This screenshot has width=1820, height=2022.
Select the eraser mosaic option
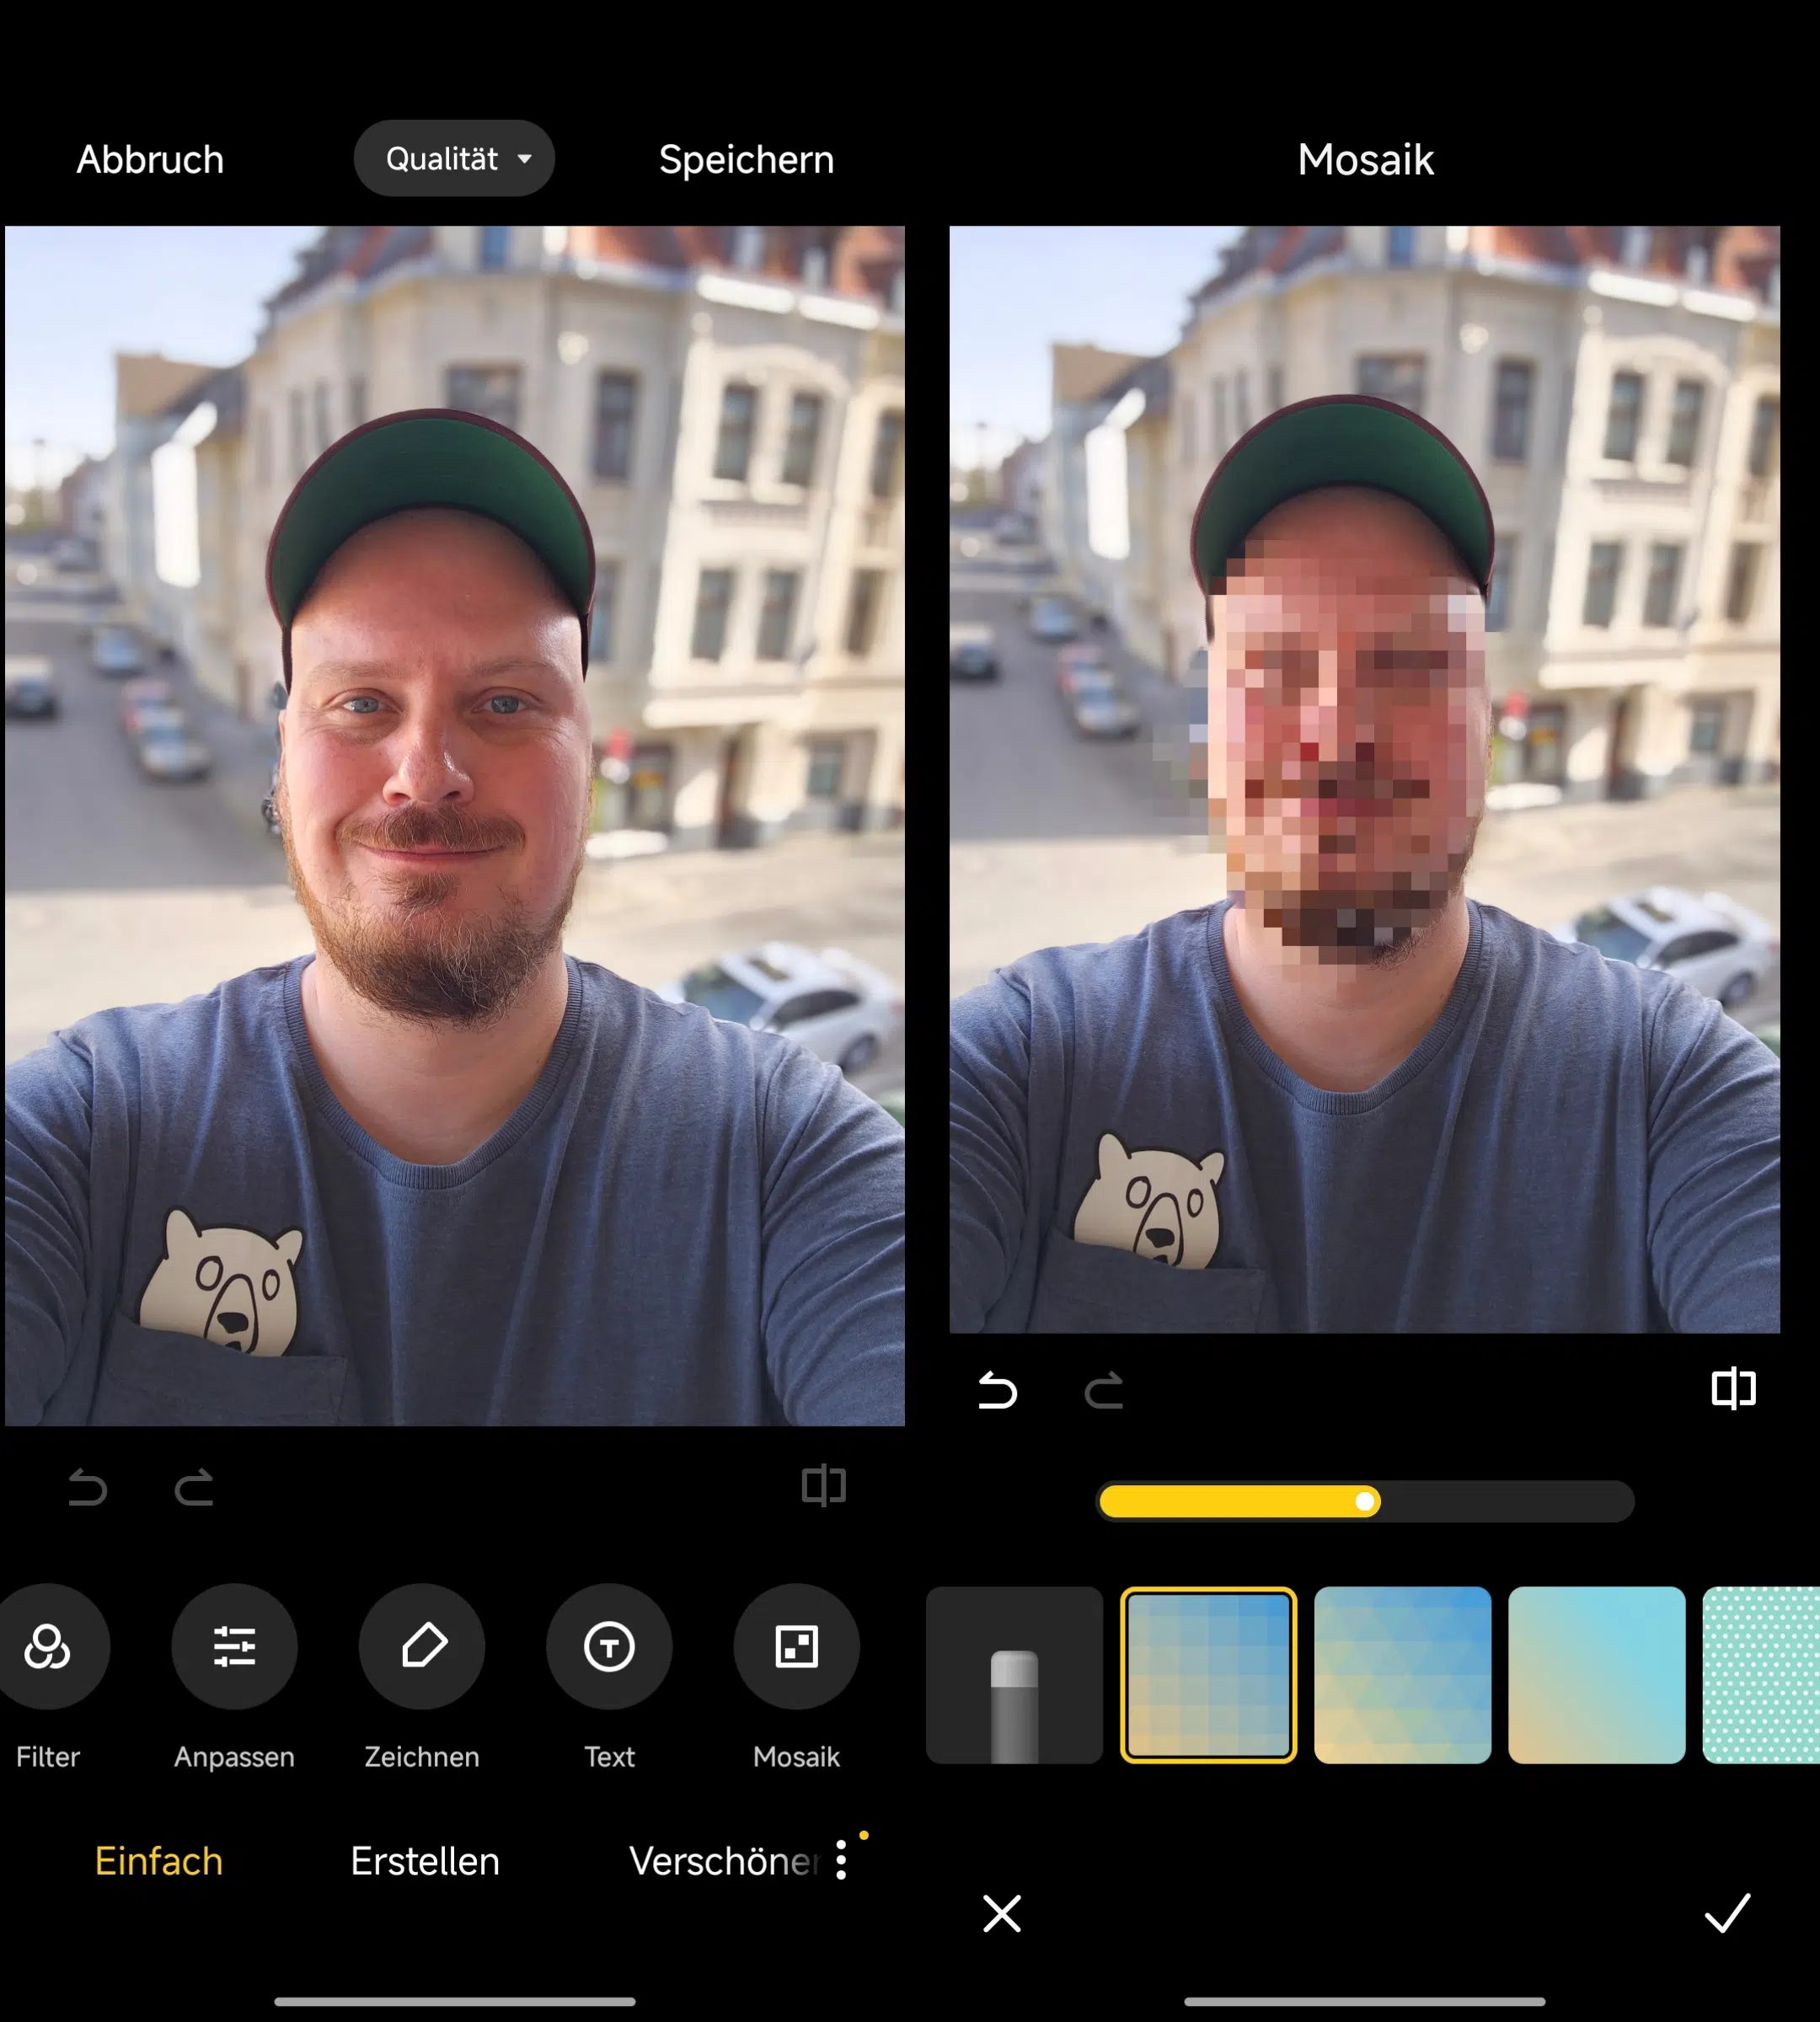point(1014,1675)
